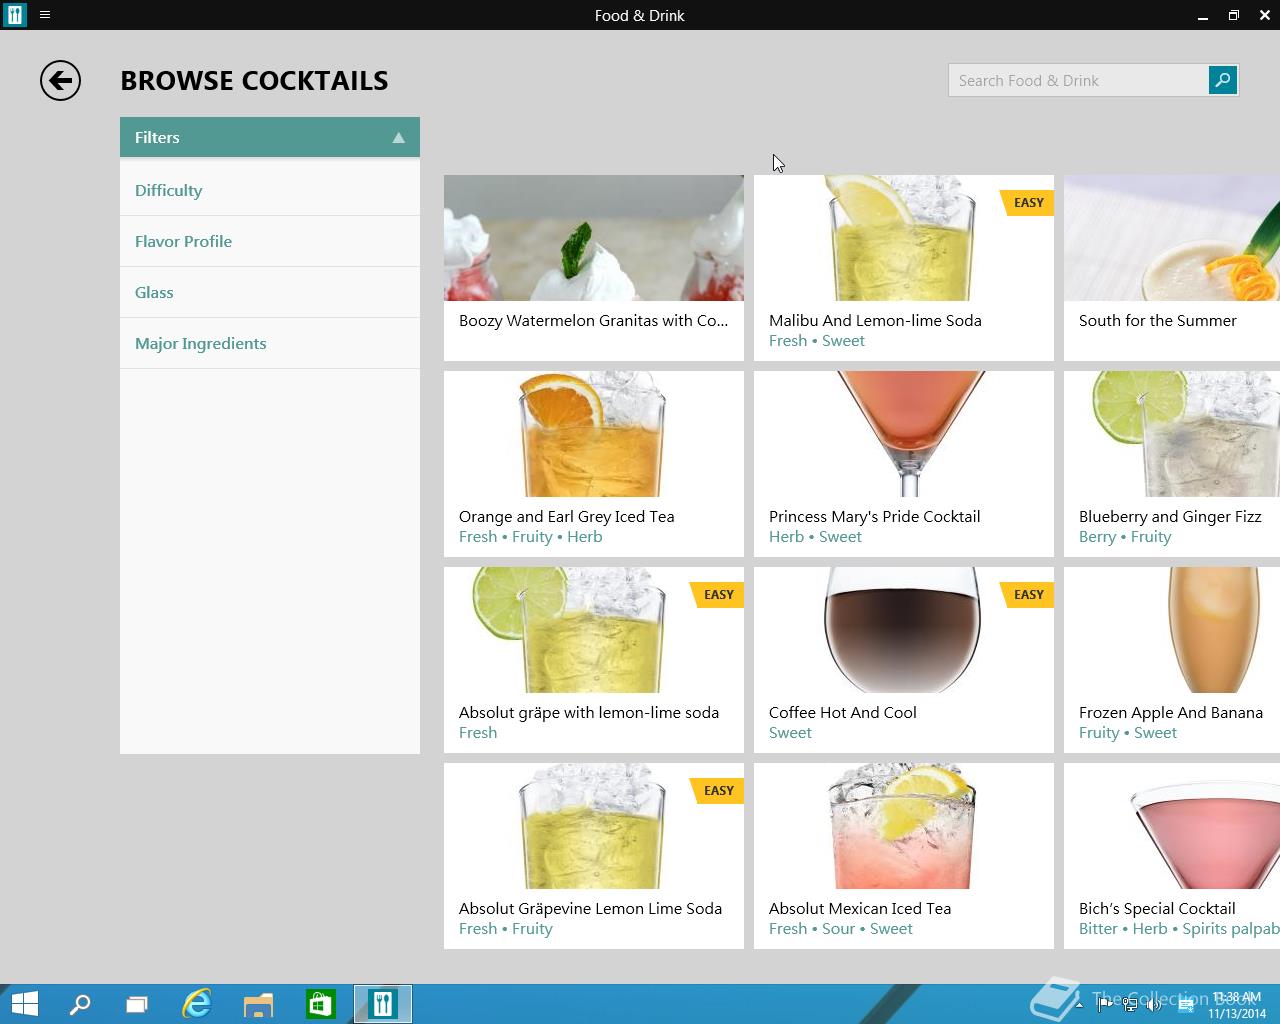This screenshot has width=1280, height=1024.
Task: Switch to Food & Drink taskbar icon
Action: coord(382,1003)
